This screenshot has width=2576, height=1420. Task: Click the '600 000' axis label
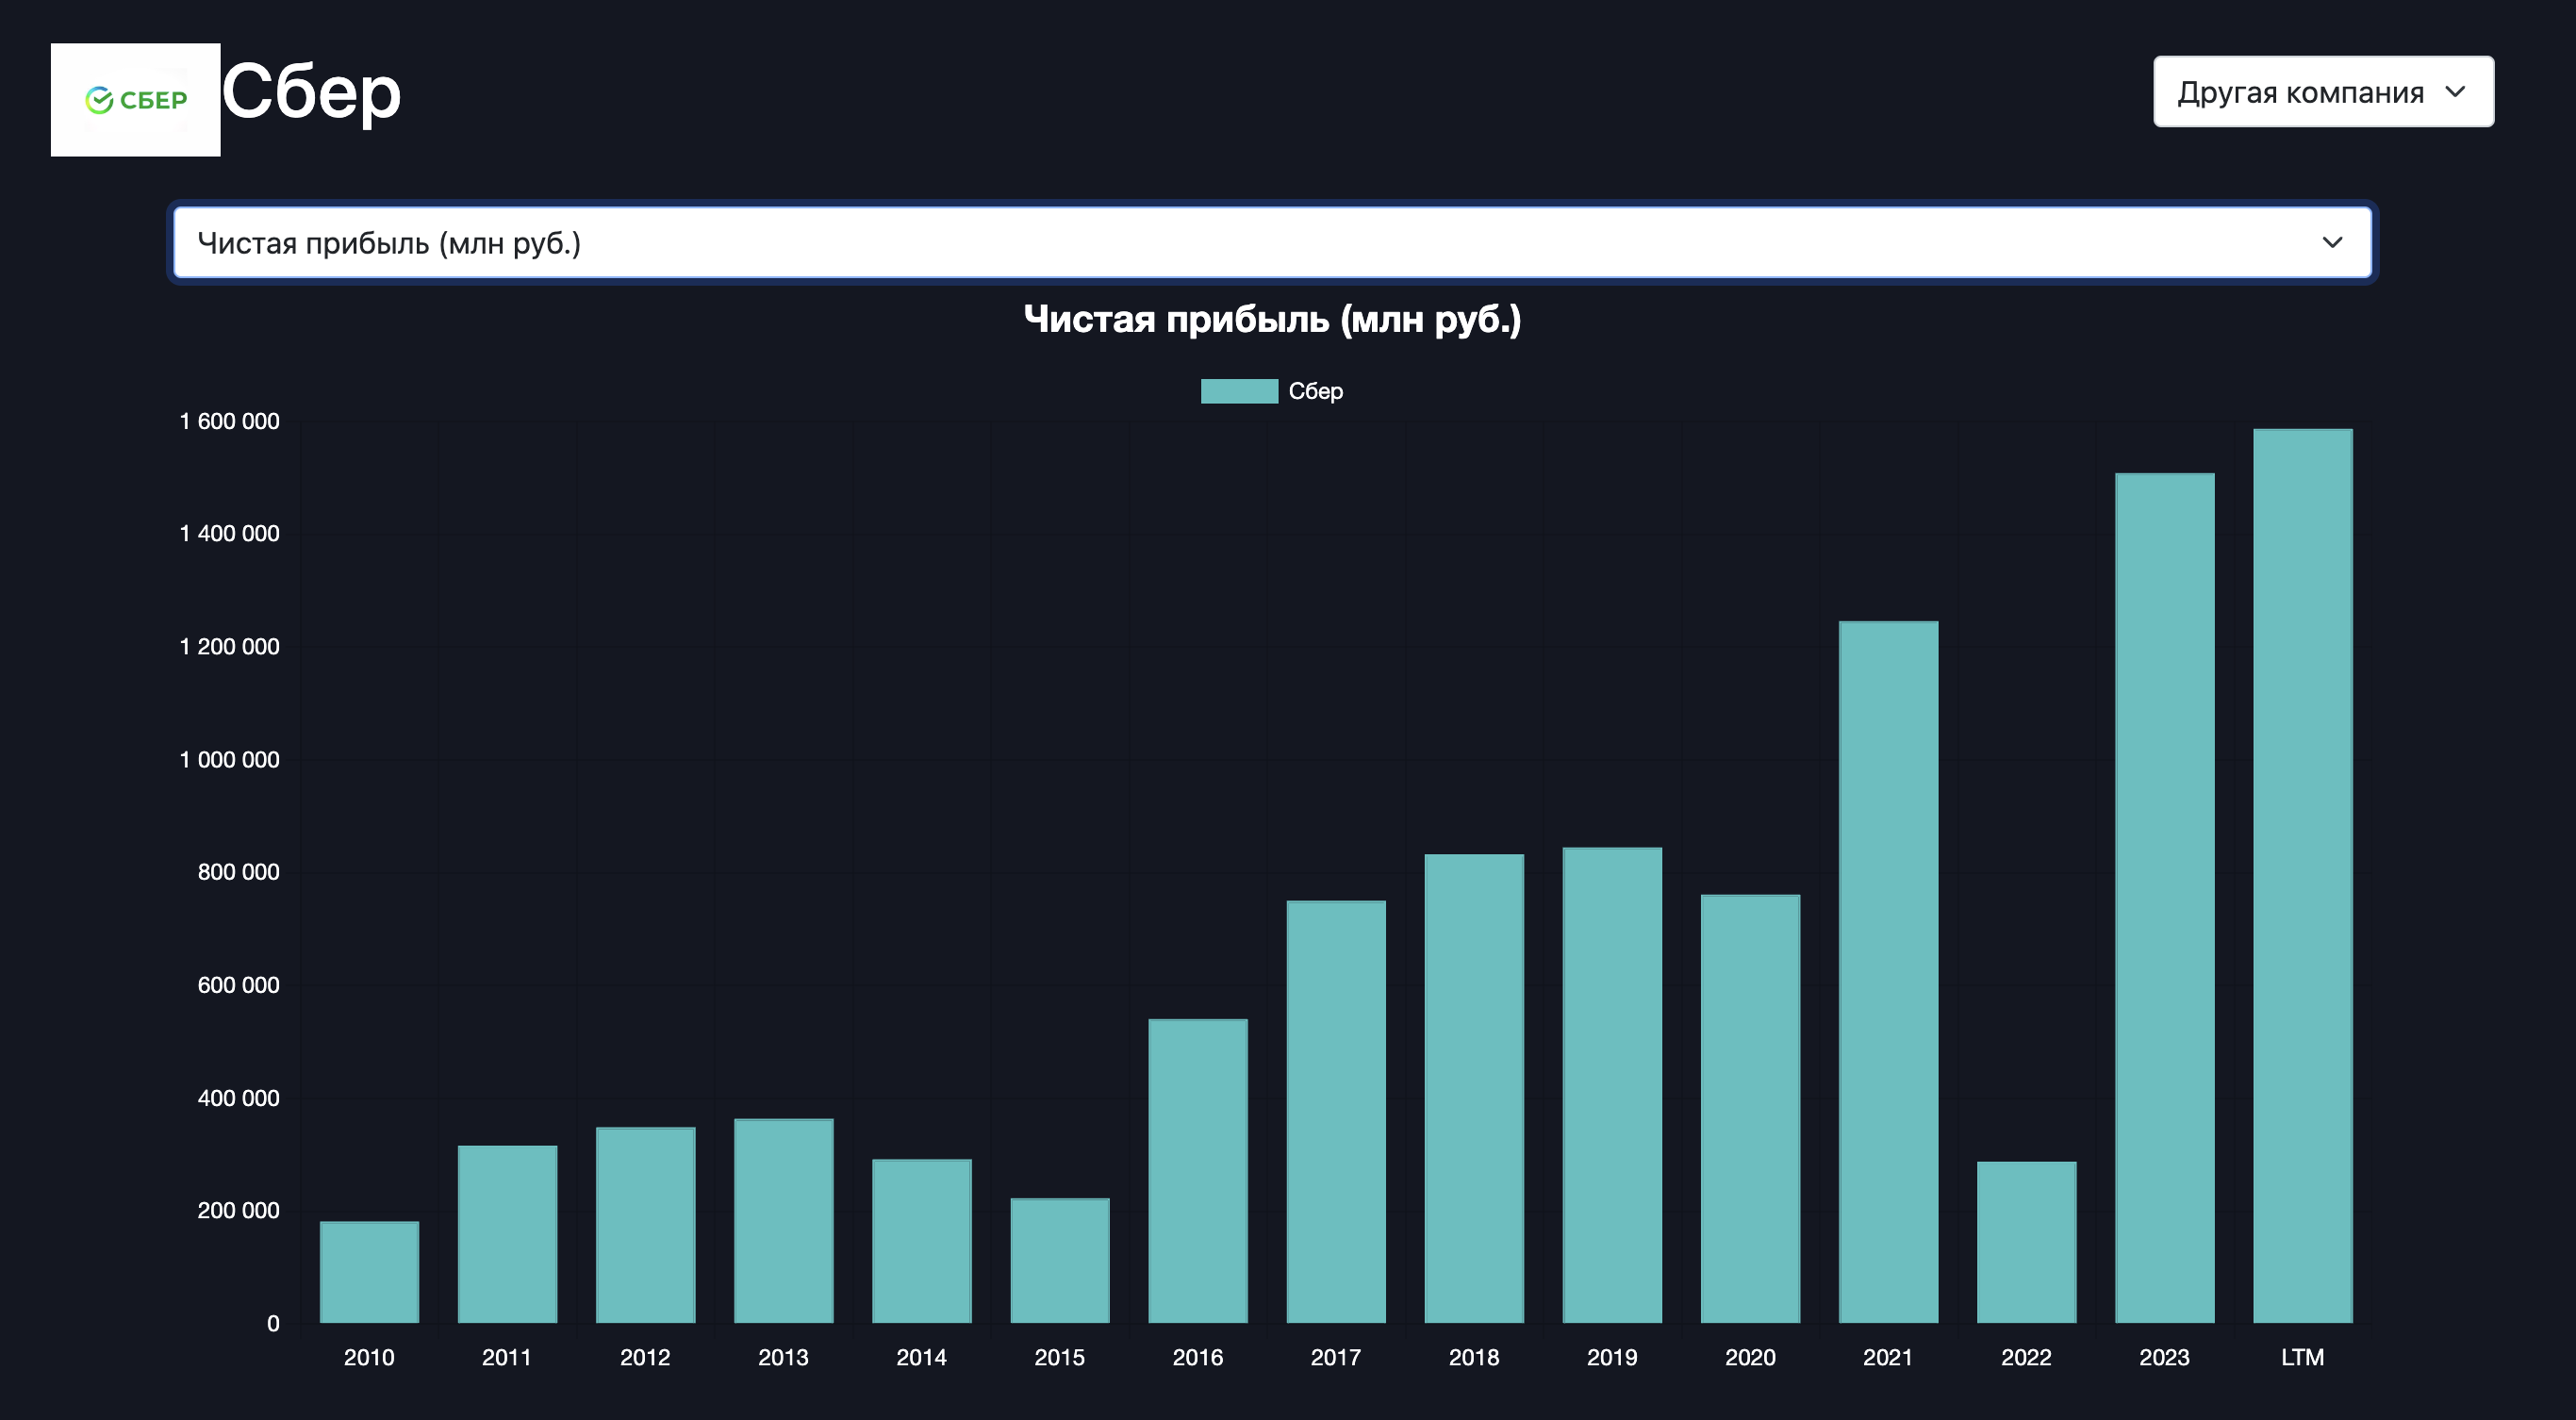(x=238, y=984)
